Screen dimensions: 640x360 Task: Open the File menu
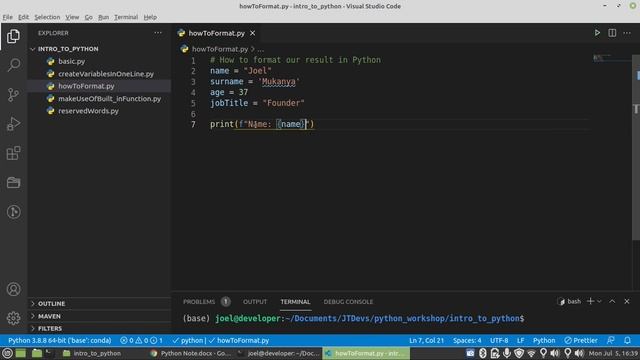click(7, 17)
